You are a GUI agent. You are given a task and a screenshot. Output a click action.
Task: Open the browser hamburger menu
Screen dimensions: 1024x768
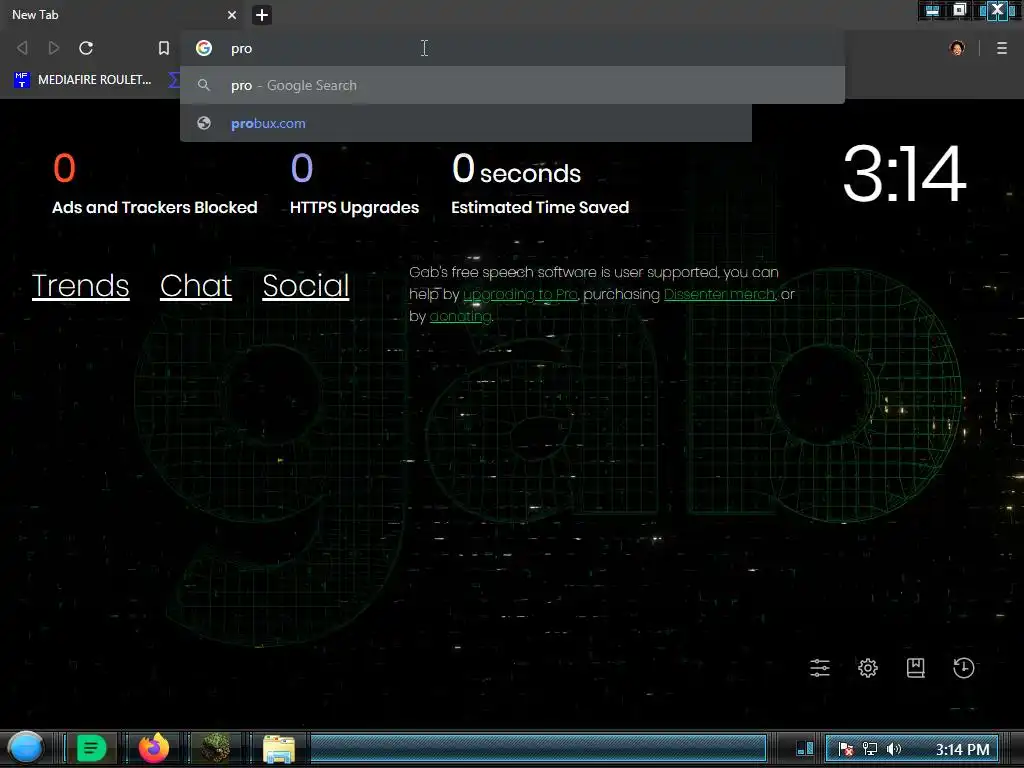1002,48
